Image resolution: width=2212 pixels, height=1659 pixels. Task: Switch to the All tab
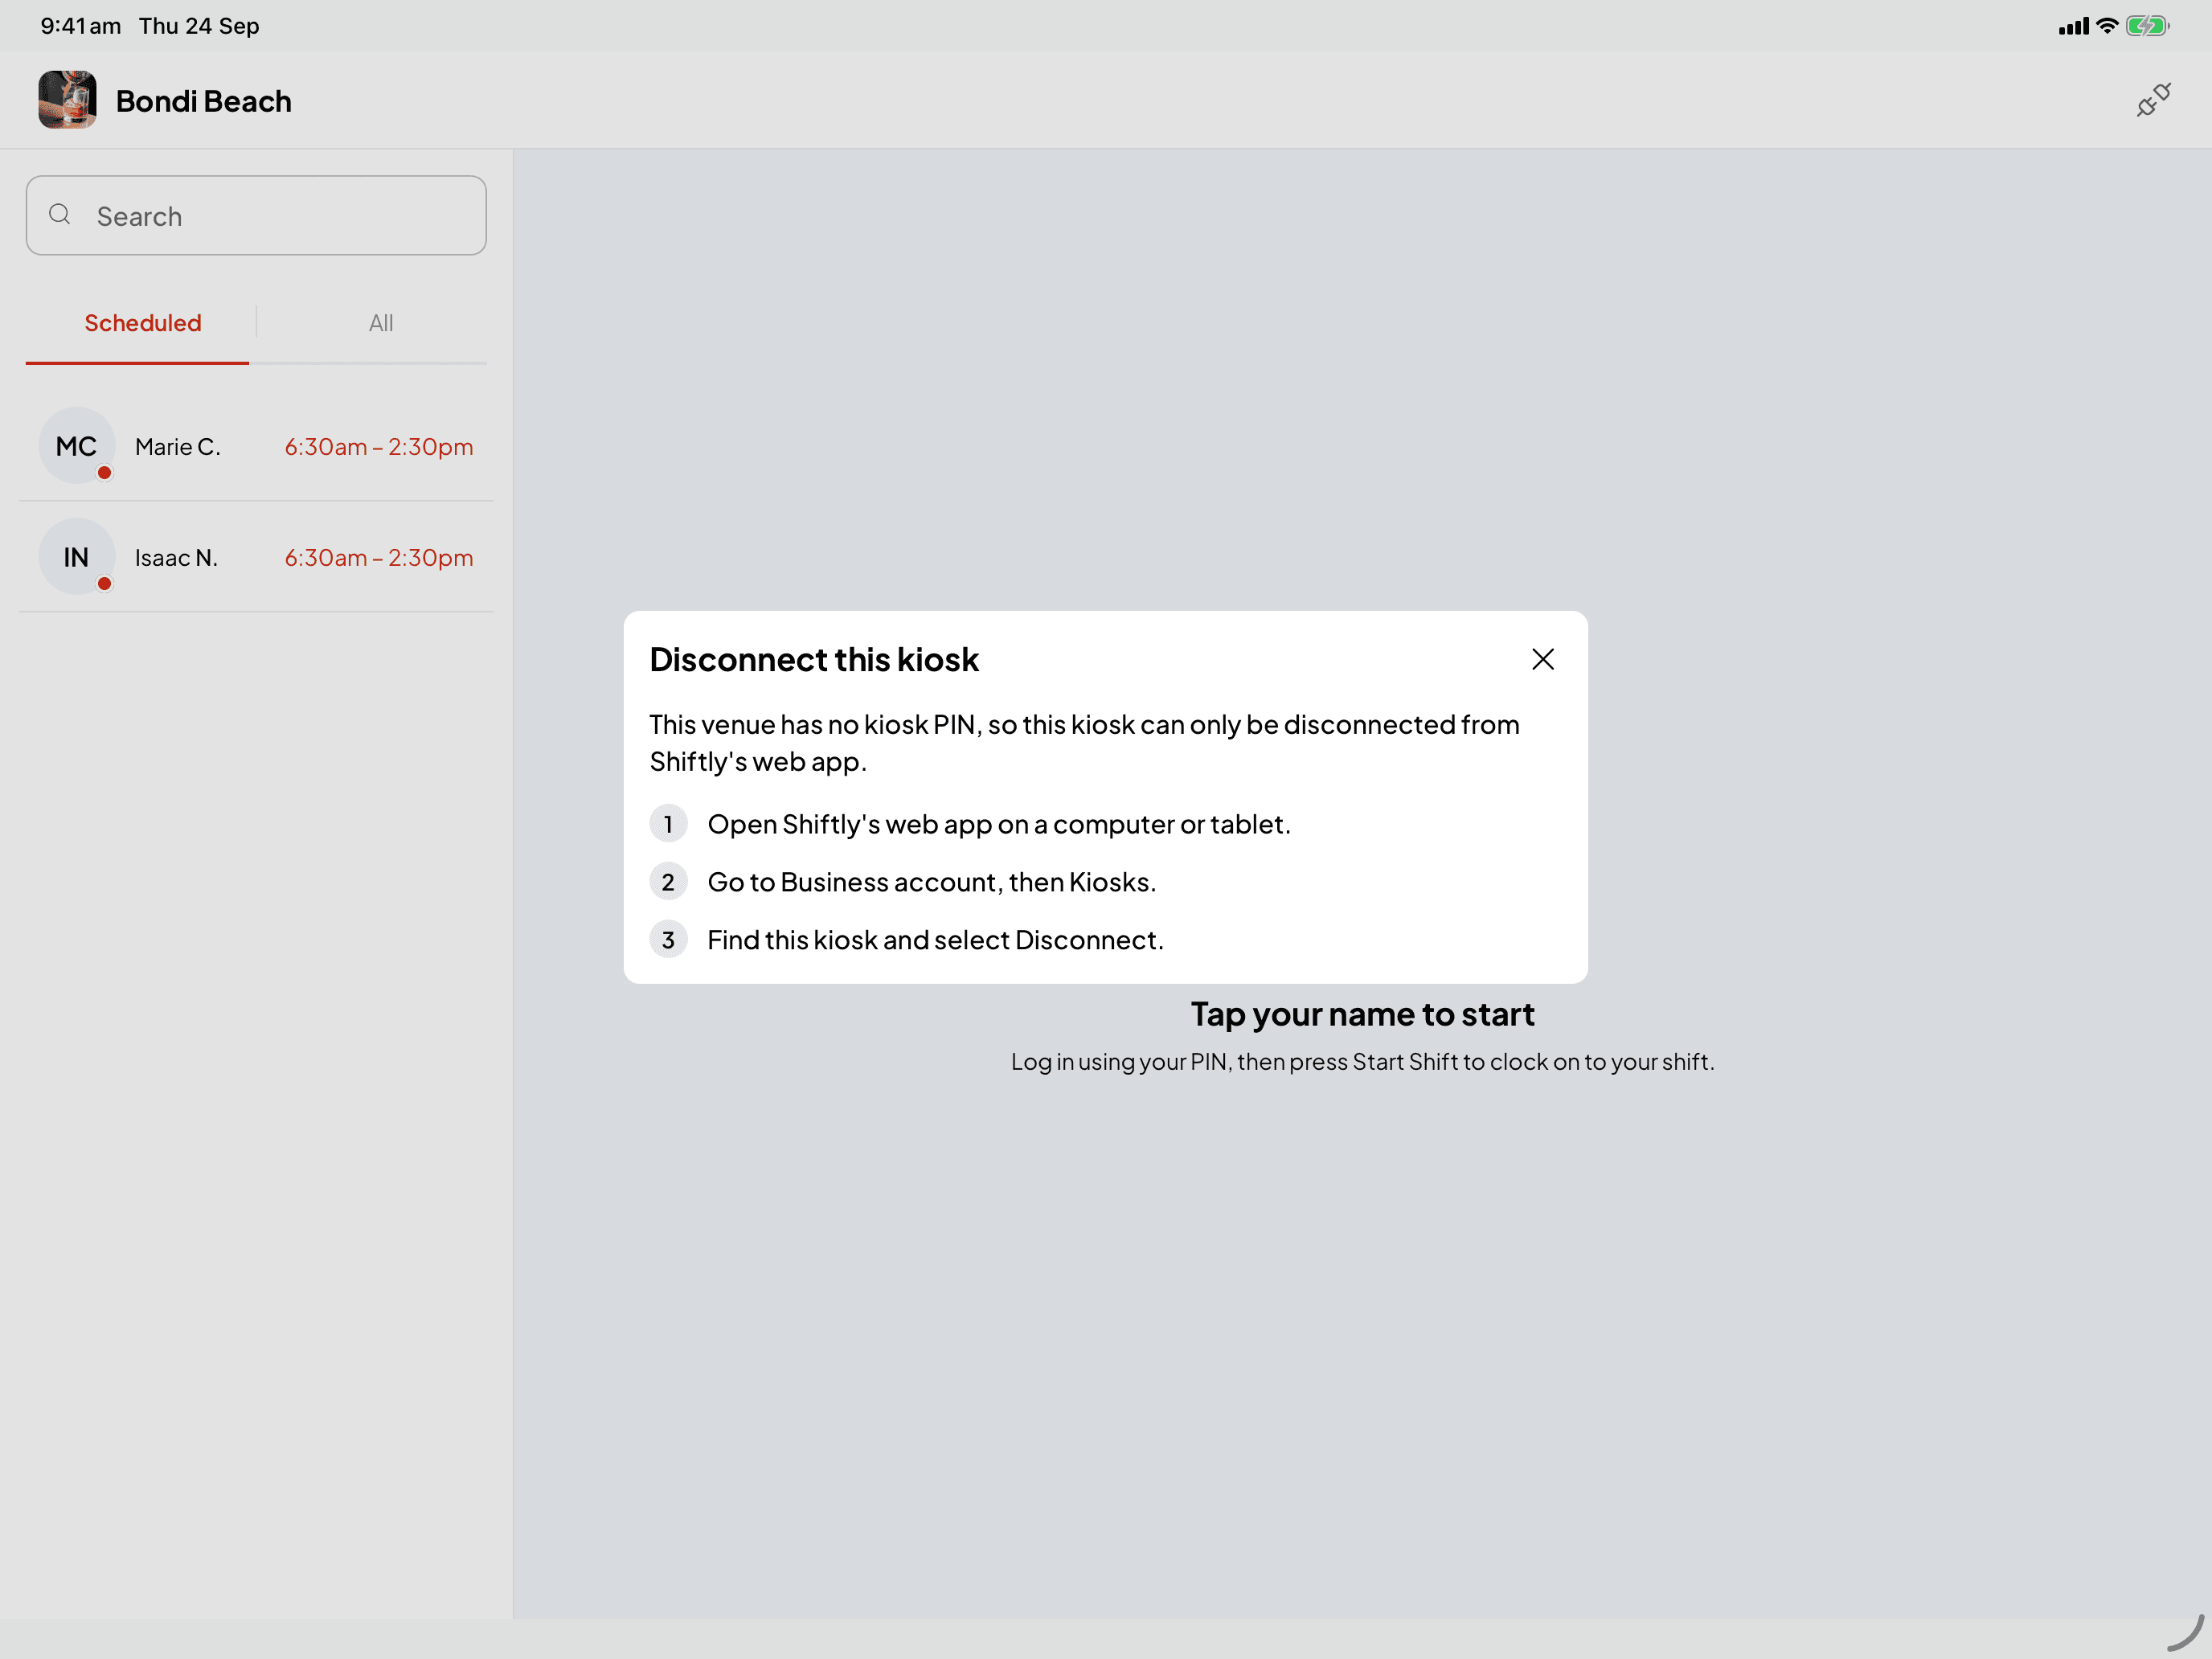pyautogui.click(x=381, y=323)
